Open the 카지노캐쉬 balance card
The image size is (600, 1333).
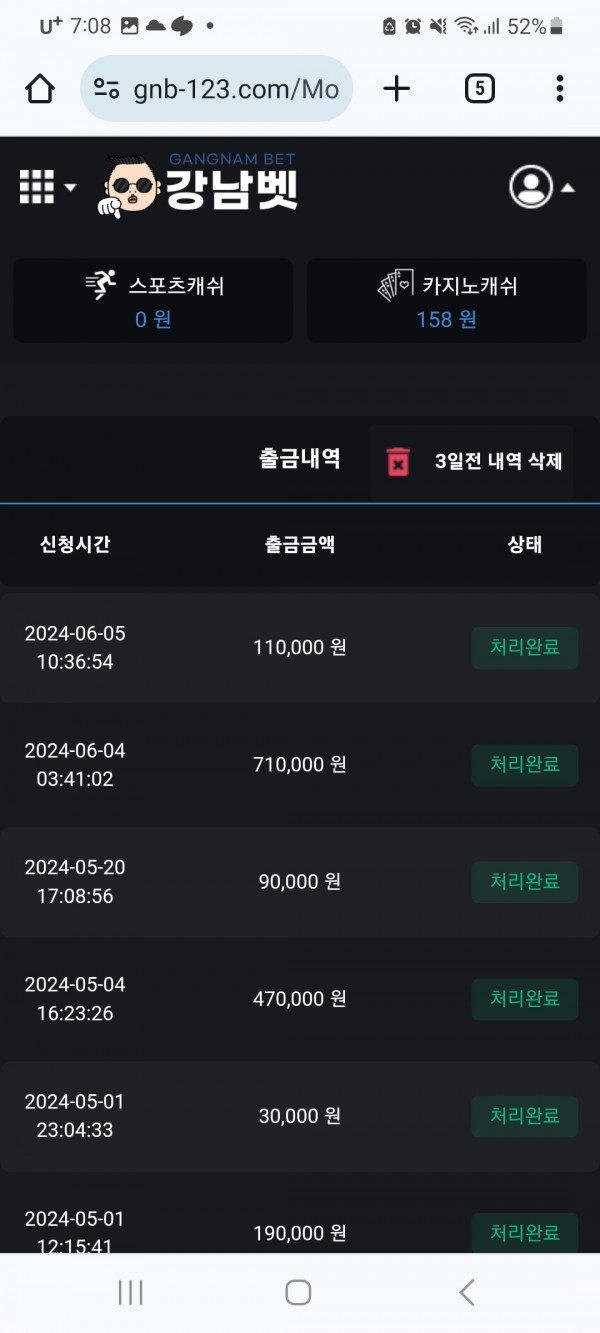[446, 301]
